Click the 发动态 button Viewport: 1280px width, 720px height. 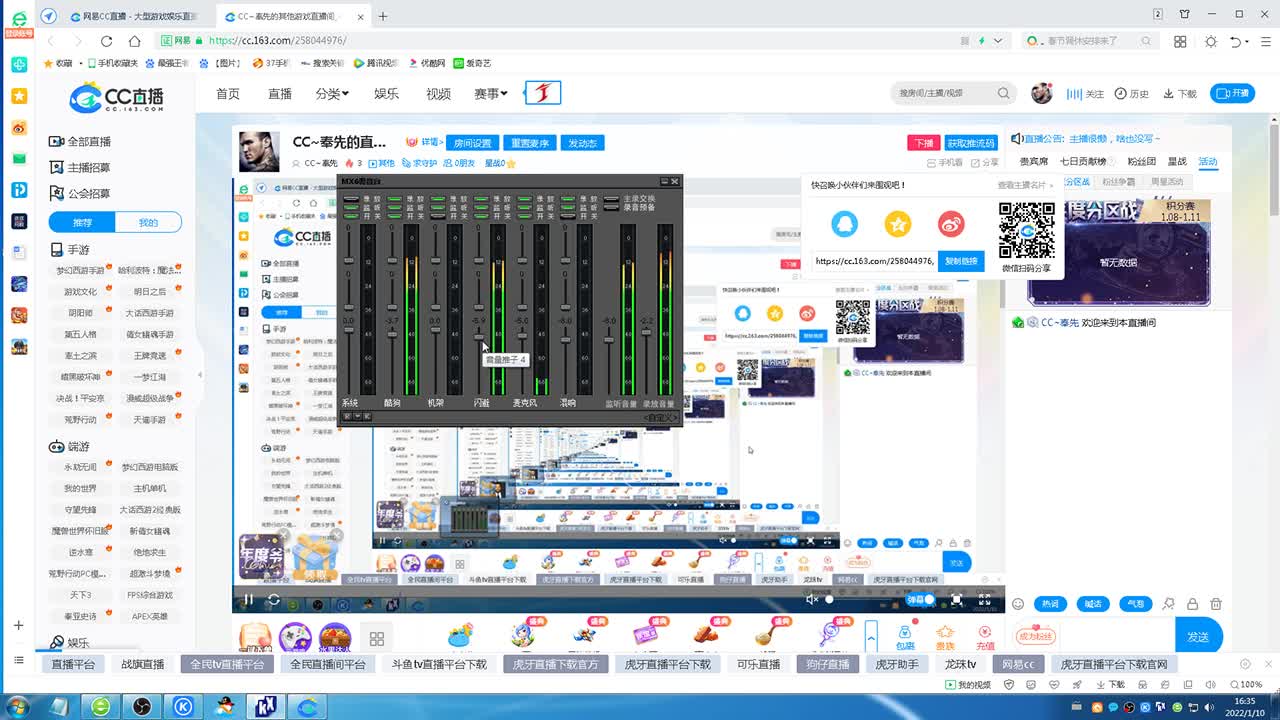click(582, 143)
